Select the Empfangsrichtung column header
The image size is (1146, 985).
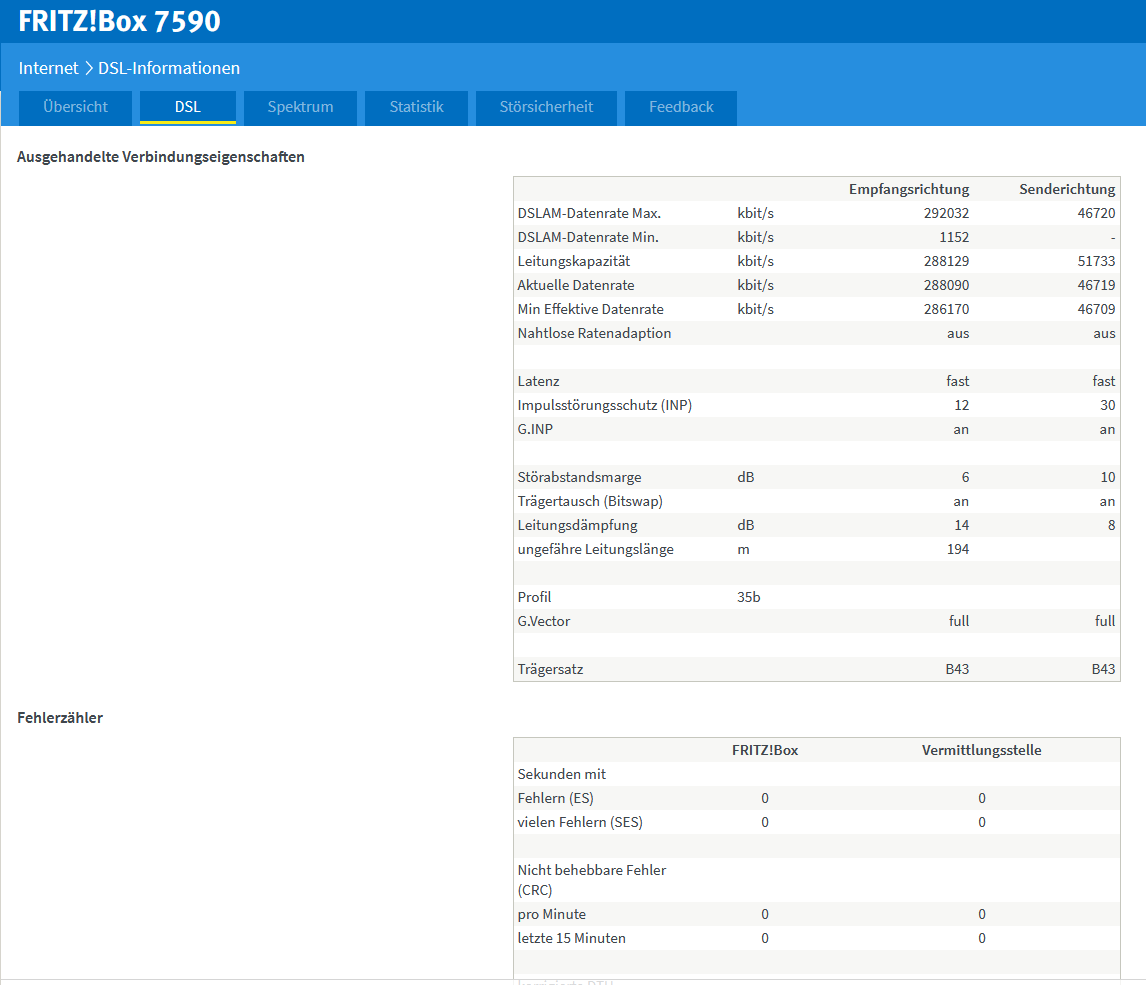[908, 189]
